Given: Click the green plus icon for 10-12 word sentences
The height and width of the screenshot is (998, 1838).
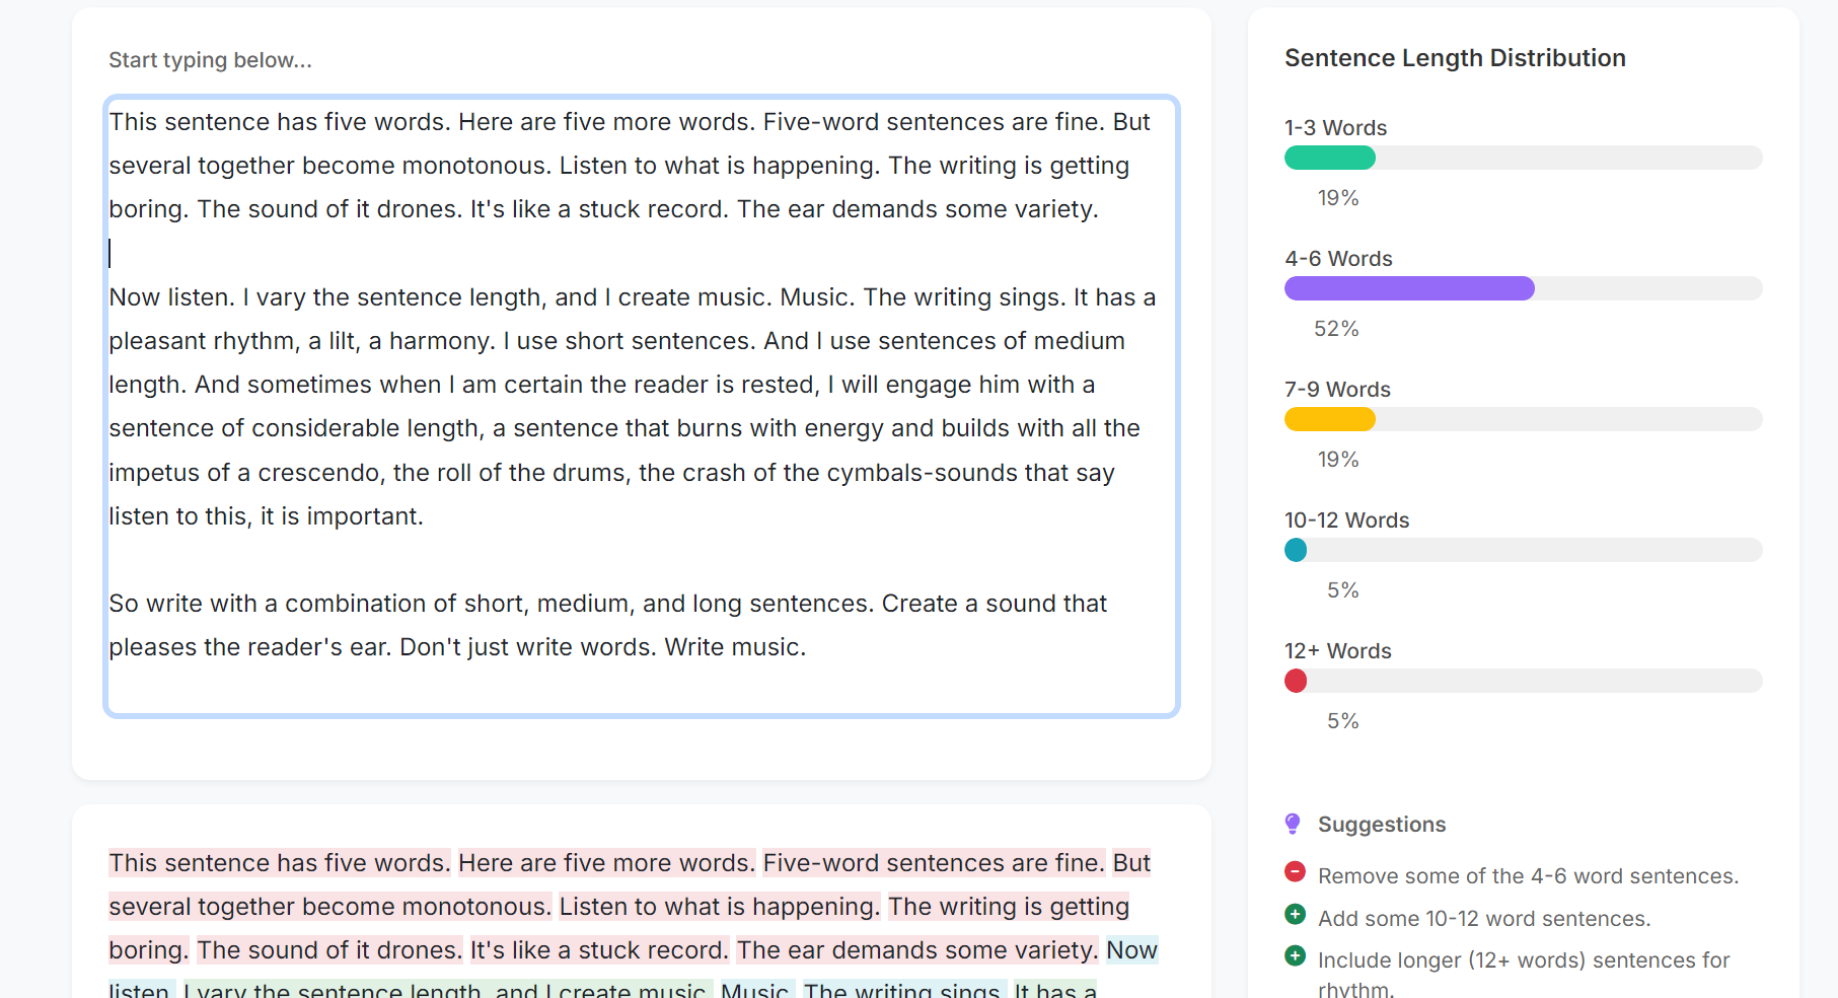Looking at the screenshot, I should tap(1295, 915).
